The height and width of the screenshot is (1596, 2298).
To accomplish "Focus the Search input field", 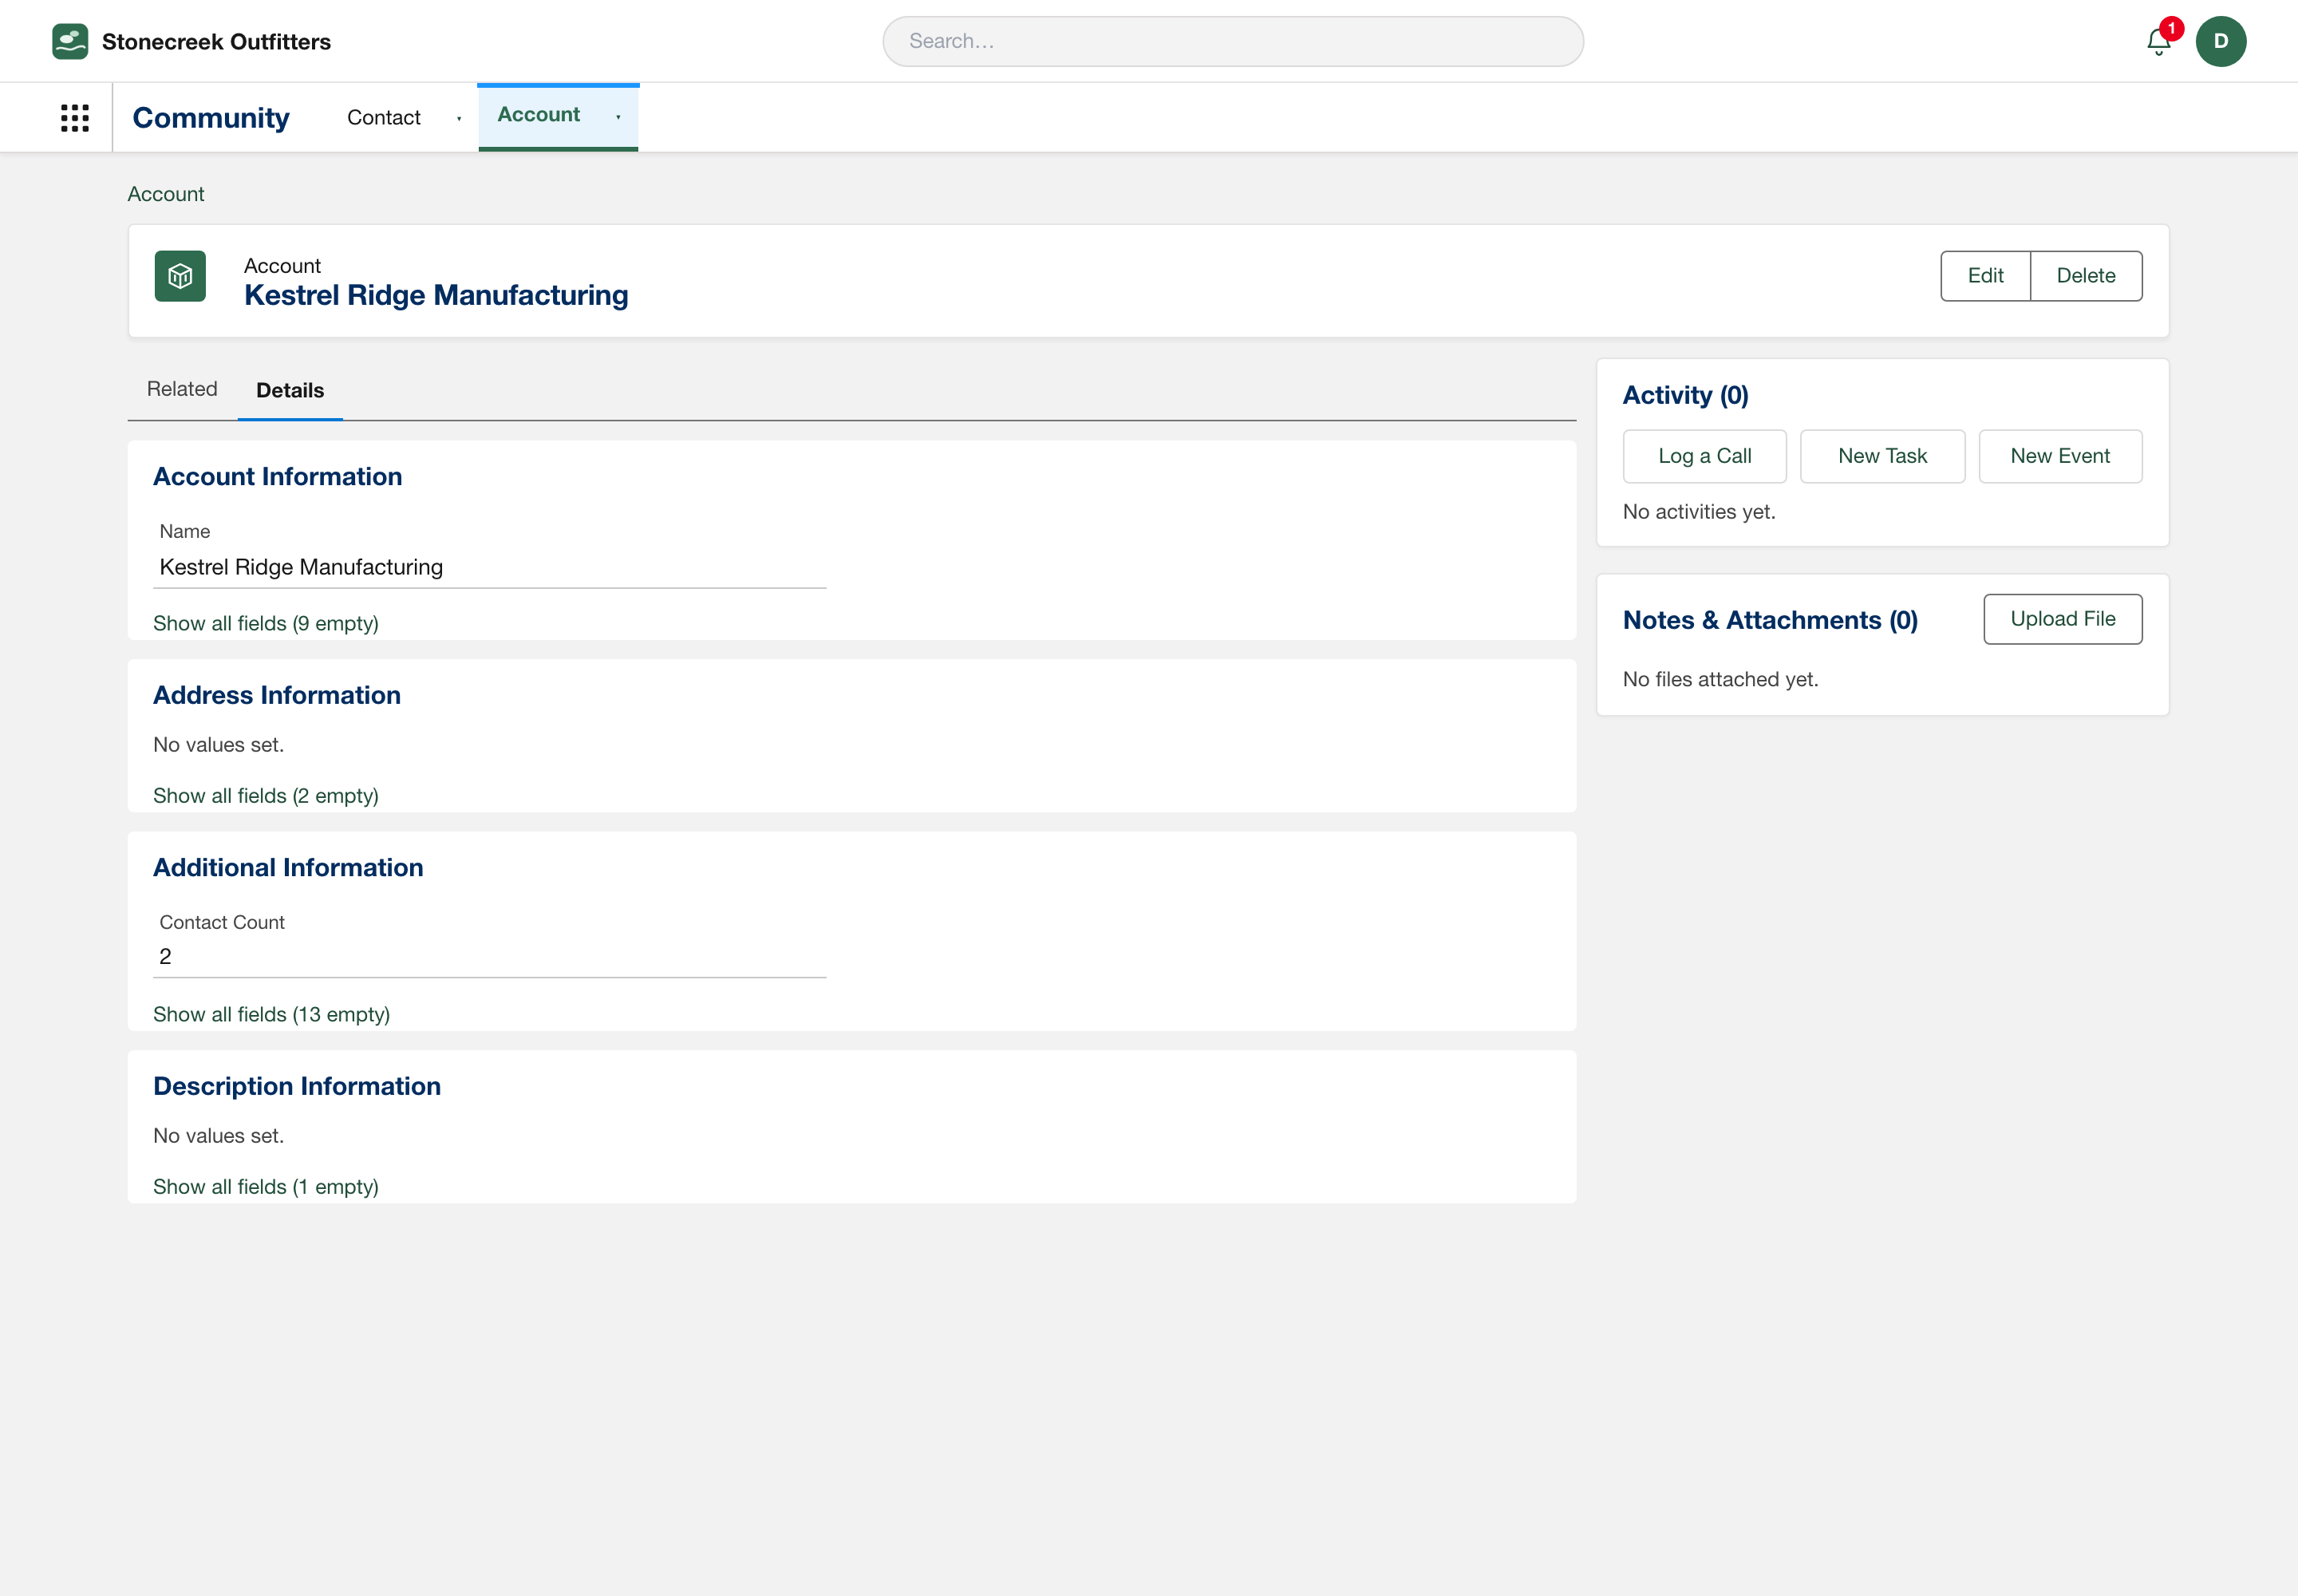I will click(x=1232, y=41).
